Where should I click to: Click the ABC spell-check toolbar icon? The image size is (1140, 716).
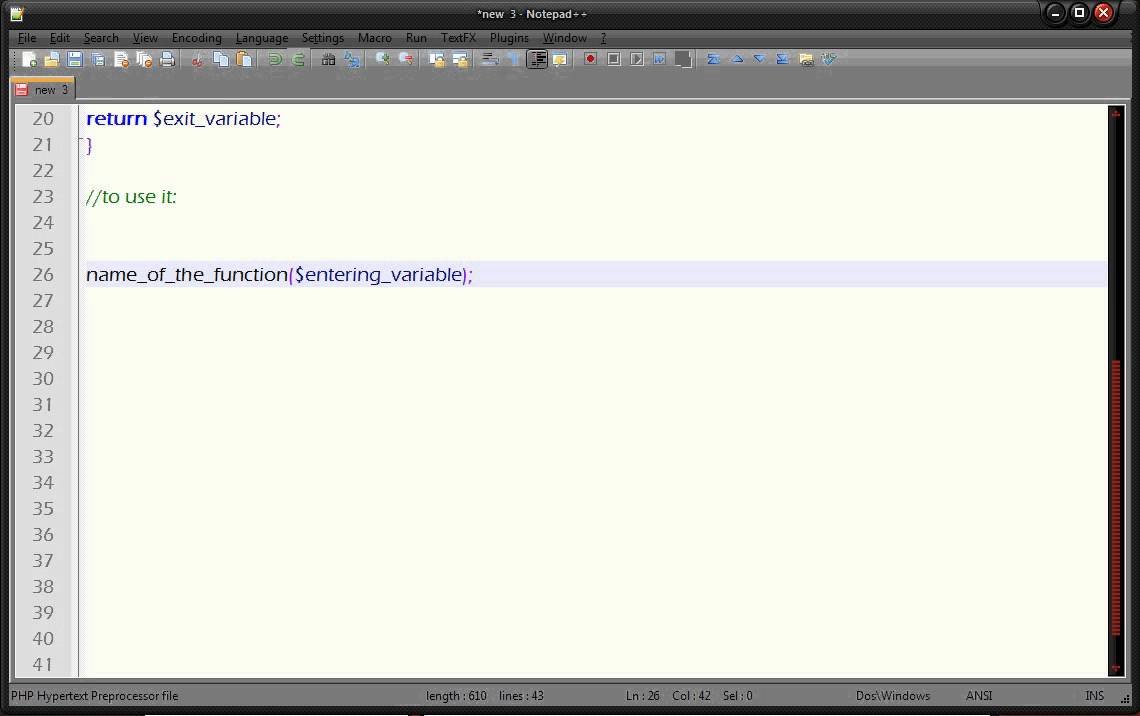point(829,60)
